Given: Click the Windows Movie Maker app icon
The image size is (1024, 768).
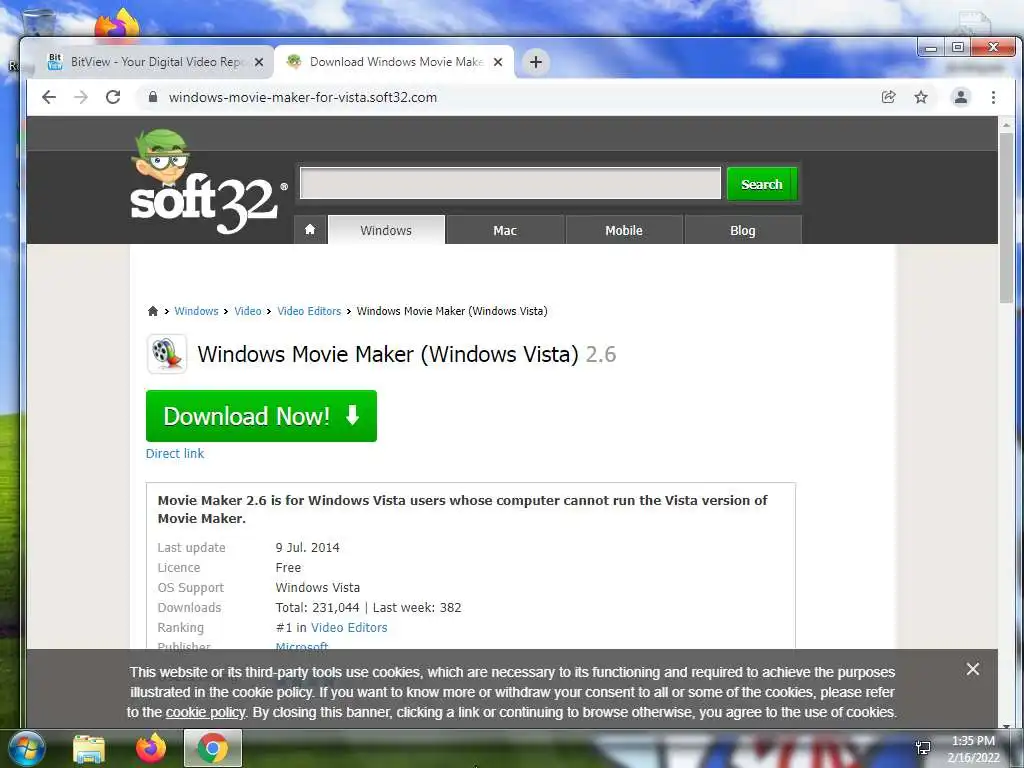Looking at the screenshot, I should [x=167, y=354].
